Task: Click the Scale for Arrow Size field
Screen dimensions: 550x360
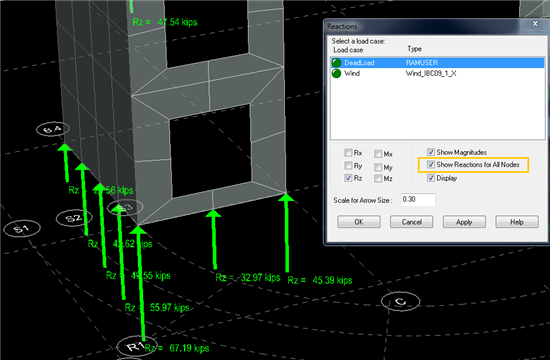Action: point(418,200)
